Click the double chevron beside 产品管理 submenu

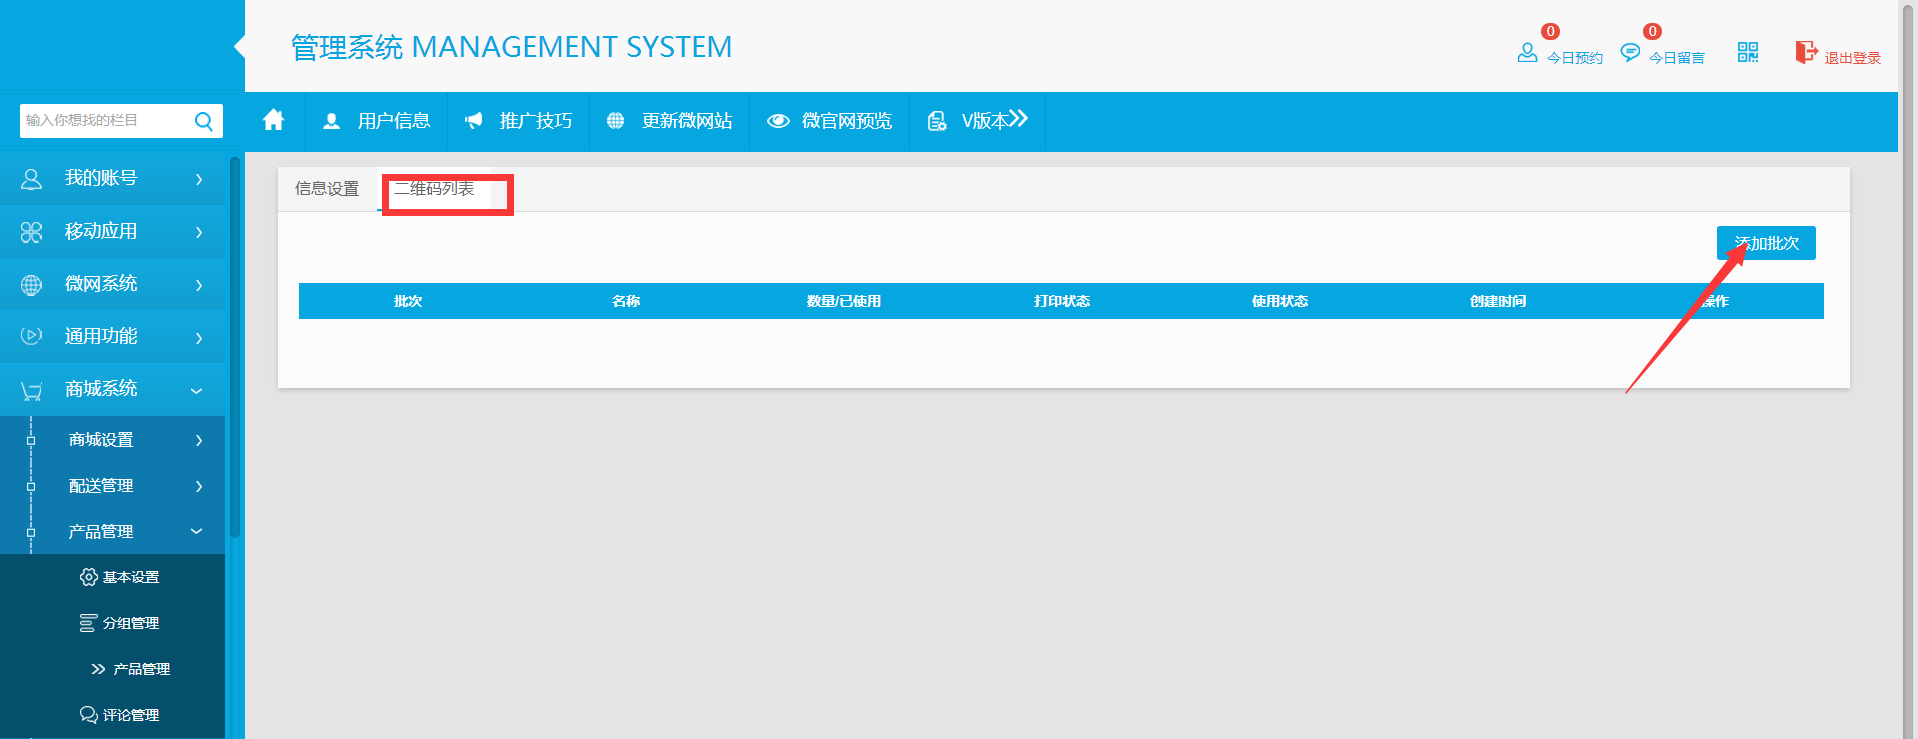[x=98, y=669]
